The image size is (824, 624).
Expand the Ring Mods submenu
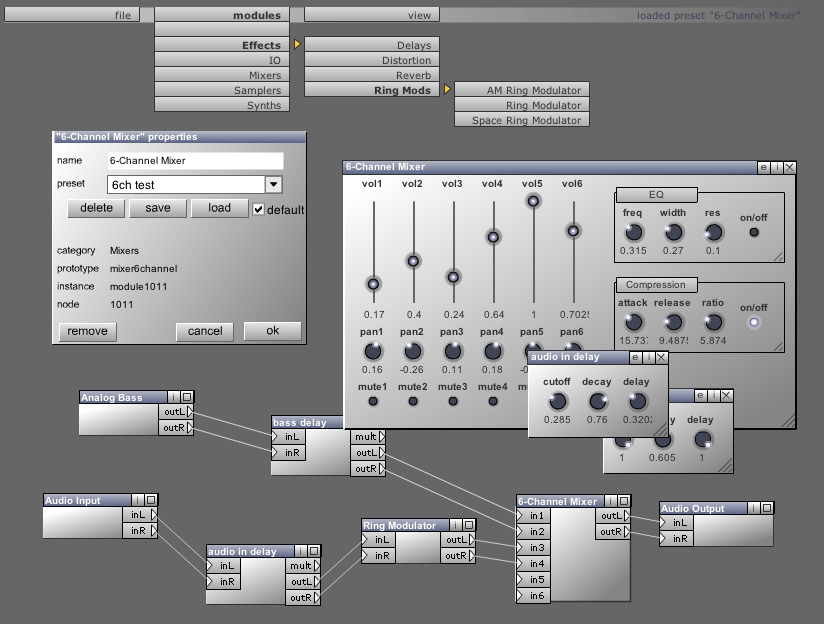(372, 90)
